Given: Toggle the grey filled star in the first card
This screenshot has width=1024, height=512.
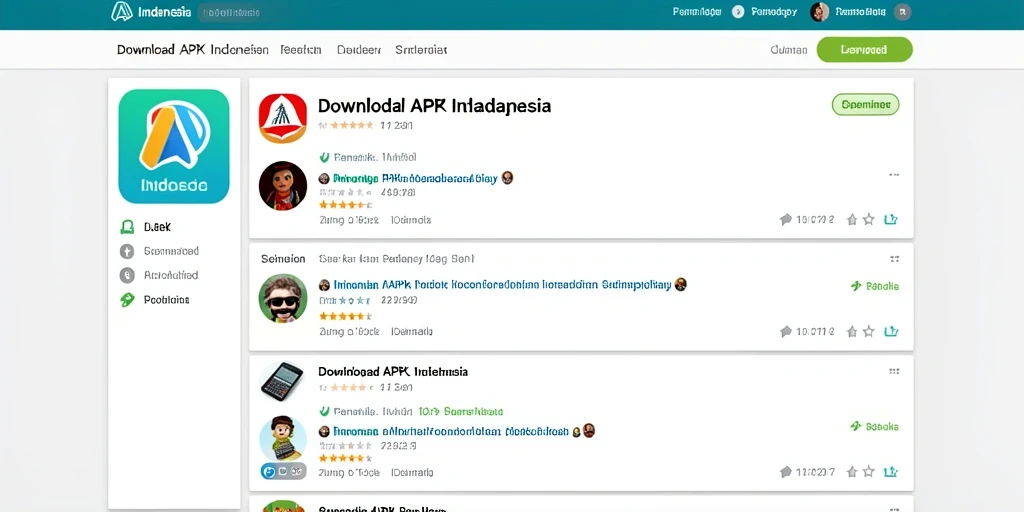Looking at the screenshot, I should pyautogui.click(x=852, y=219).
